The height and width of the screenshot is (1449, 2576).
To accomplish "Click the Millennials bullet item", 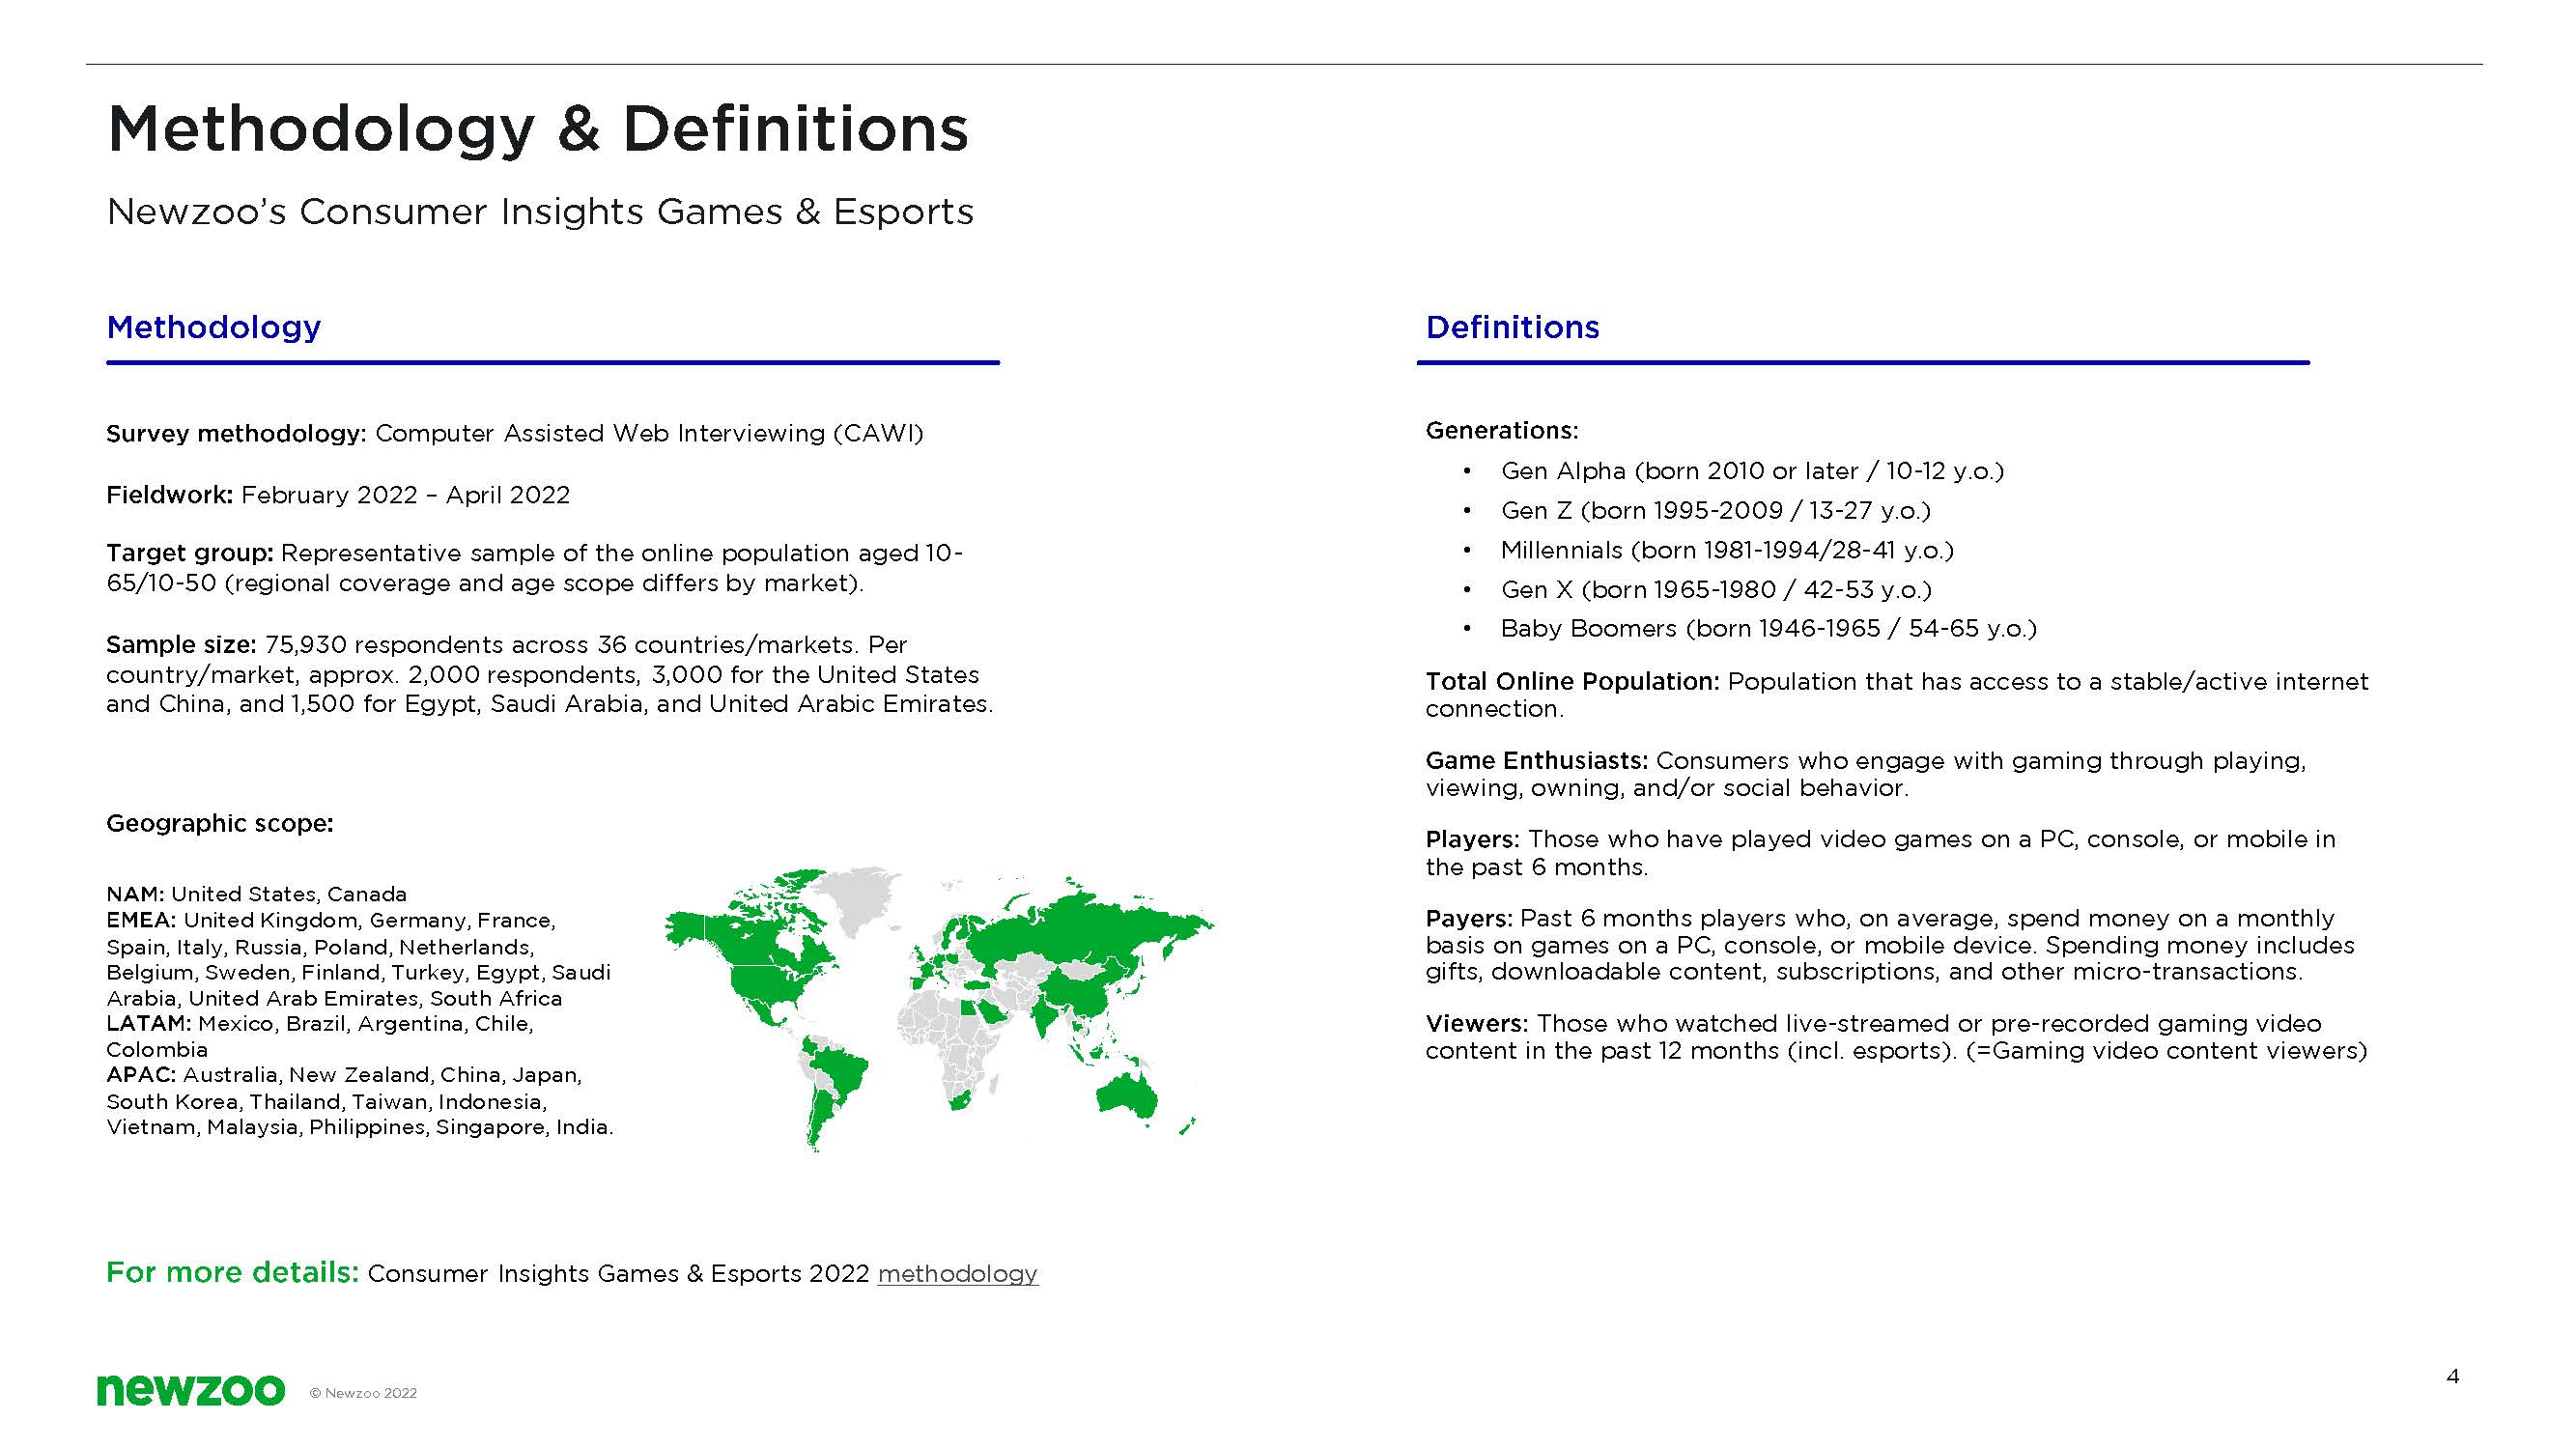I will point(1726,550).
